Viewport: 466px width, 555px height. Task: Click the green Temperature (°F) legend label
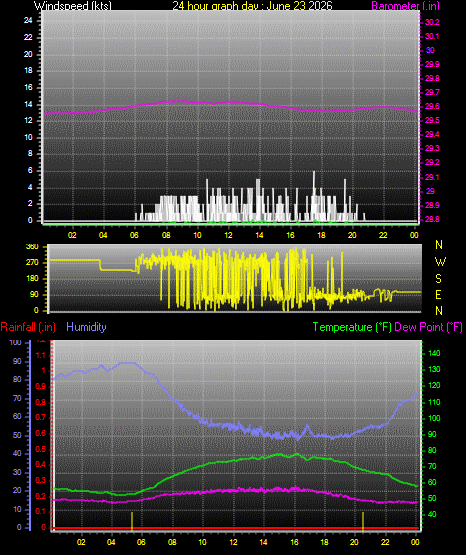pyautogui.click(x=352, y=327)
